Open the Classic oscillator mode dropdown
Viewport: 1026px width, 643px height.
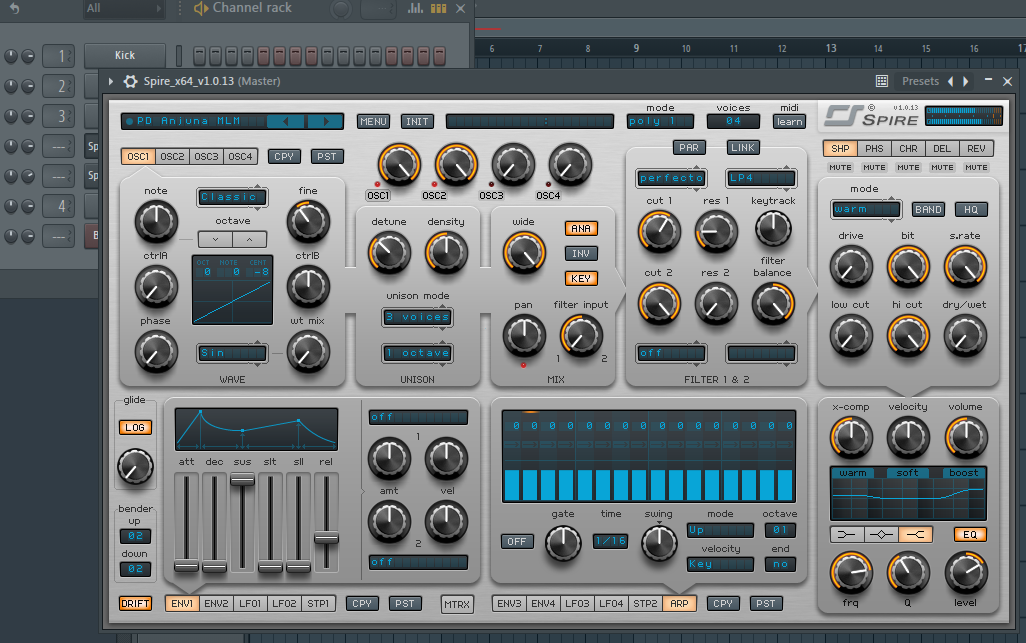(232, 197)
